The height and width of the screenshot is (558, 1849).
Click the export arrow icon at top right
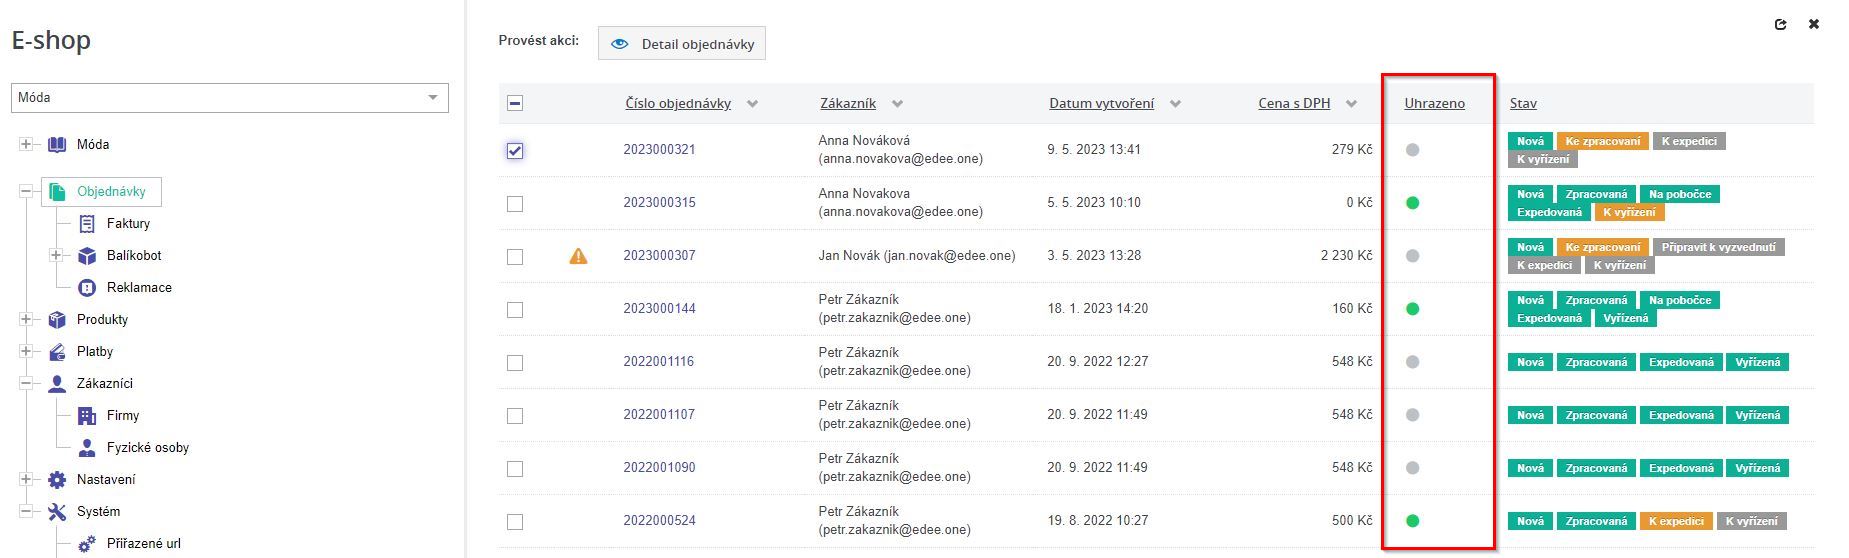coord(1781,24)
